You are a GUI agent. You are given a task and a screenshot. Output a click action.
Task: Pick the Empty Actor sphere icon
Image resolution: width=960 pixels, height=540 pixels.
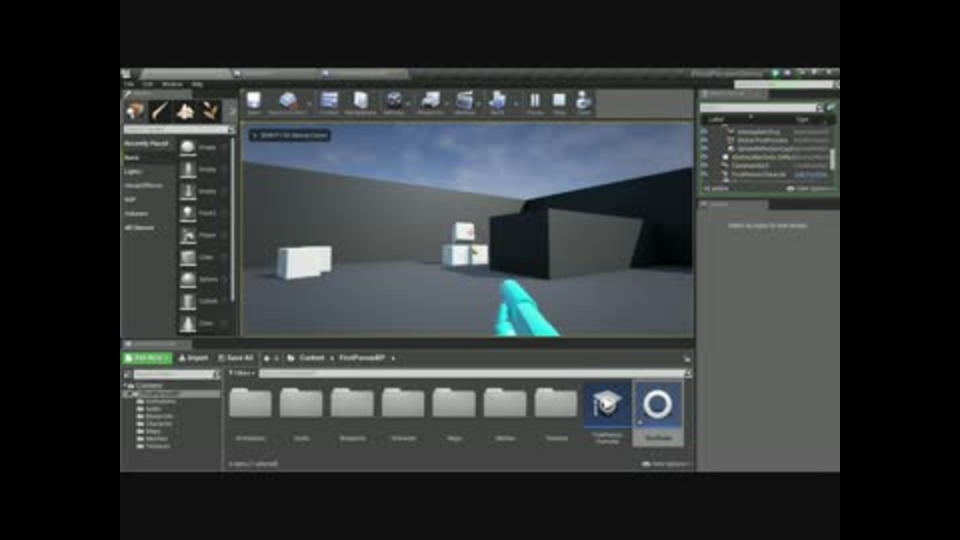(188, 147)
